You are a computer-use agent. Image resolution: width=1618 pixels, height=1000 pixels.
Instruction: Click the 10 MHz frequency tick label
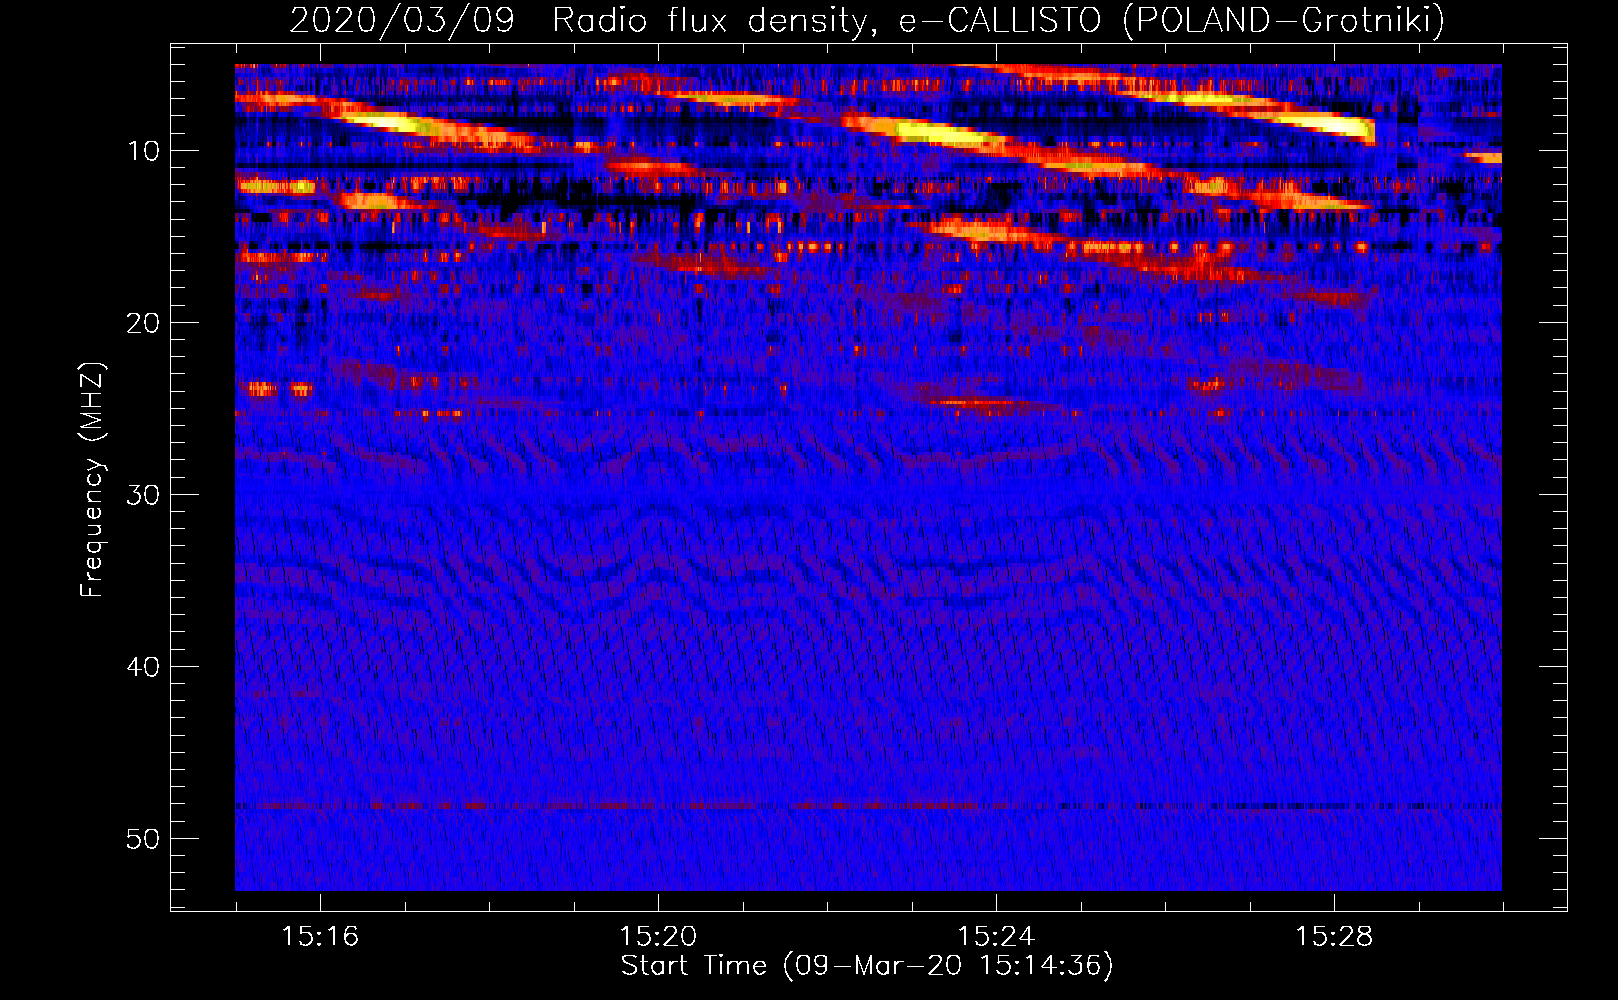tap(144, 151)
